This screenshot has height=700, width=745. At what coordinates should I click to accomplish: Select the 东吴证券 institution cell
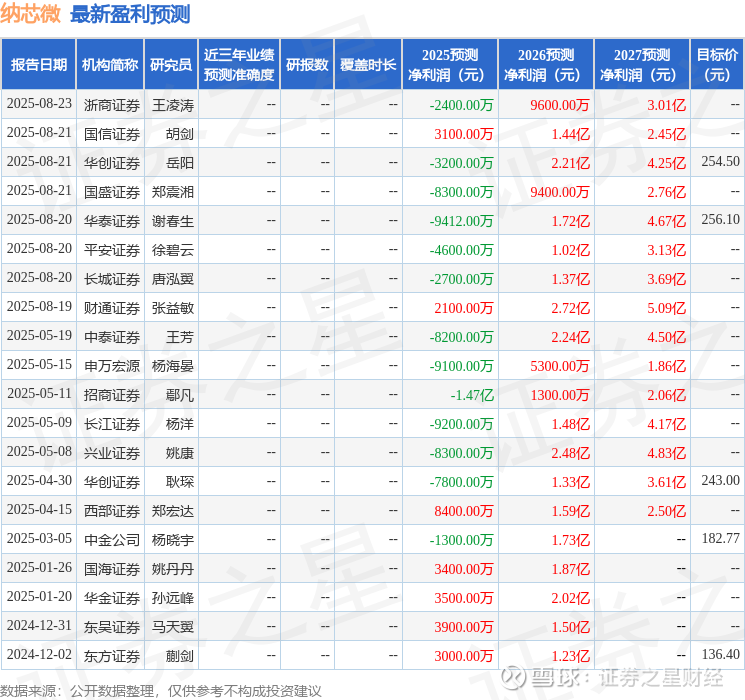[x=112, y=627]
